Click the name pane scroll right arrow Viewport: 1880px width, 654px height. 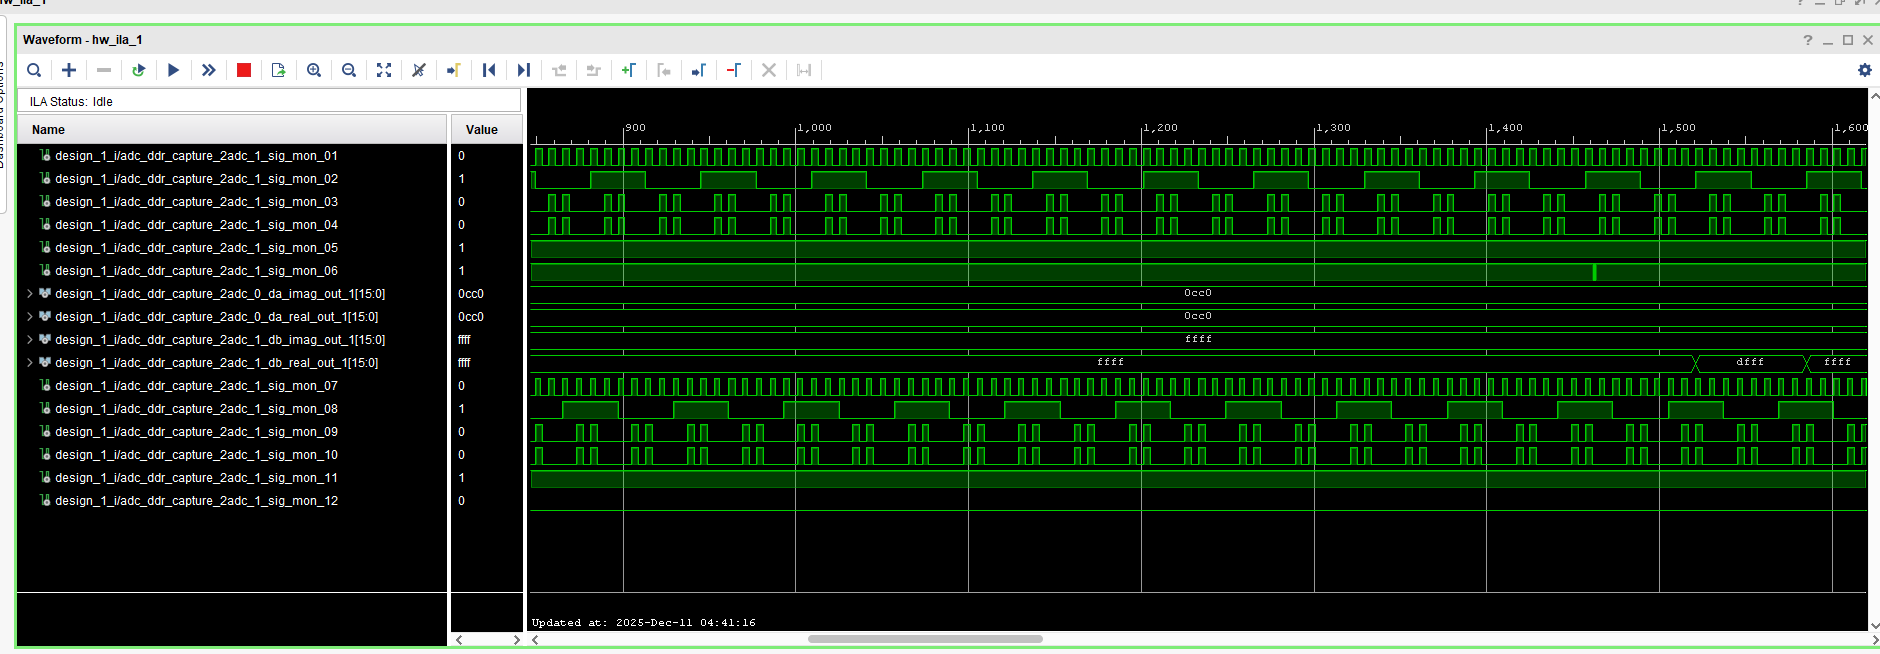click(516, 639)
